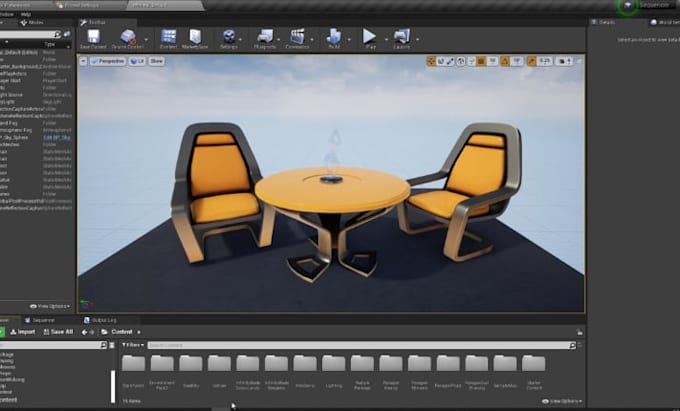Open camera speed setting in viewport
This screenshot has width=680, height=411.
(564, 61)
